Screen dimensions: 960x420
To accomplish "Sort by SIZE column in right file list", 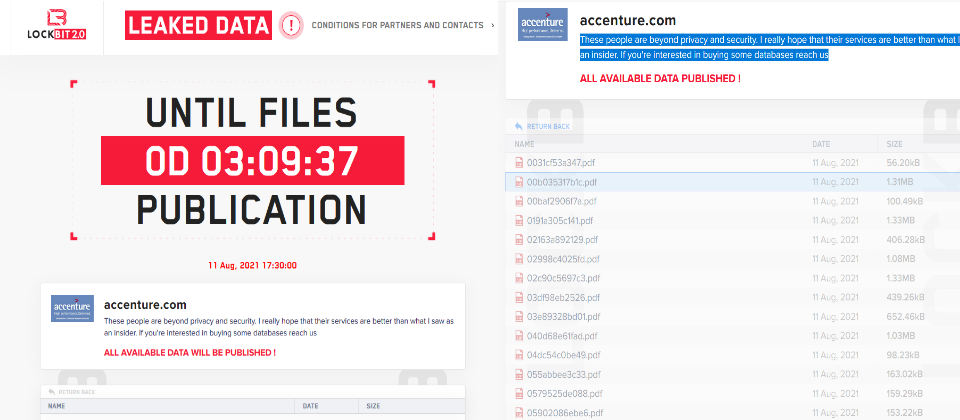I will 894,144.
